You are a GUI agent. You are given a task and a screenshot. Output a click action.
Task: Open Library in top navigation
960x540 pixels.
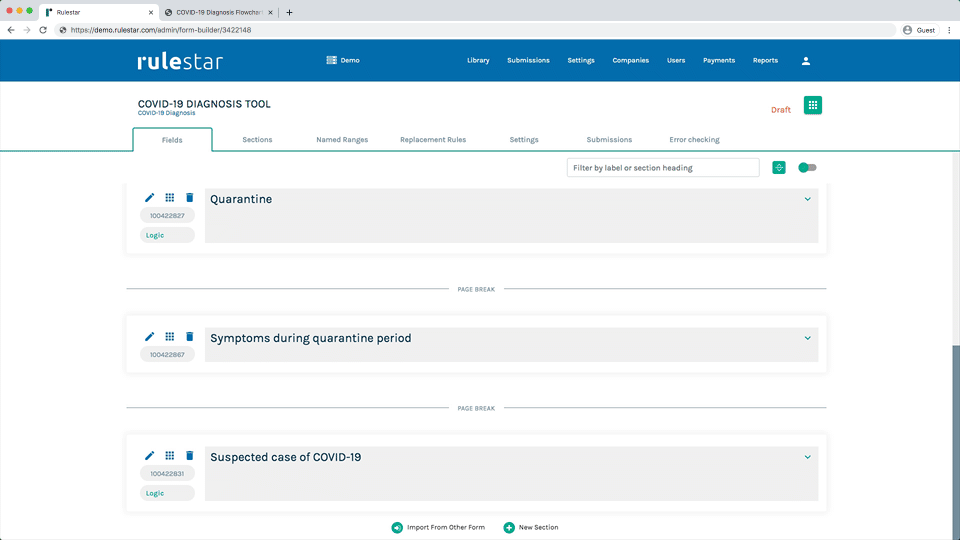tap(478, 61)
